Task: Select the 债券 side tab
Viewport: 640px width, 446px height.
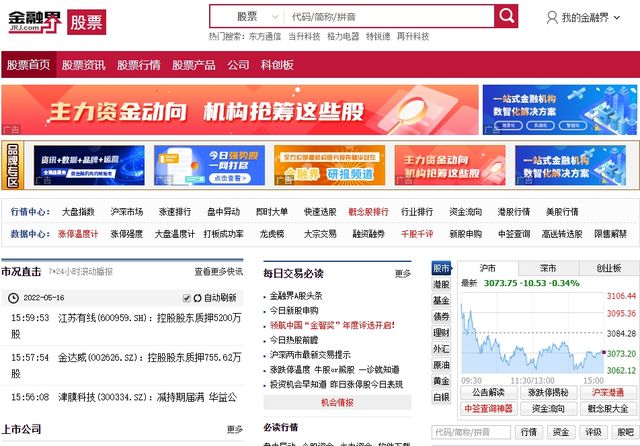Action: click(x=441, y=317)
